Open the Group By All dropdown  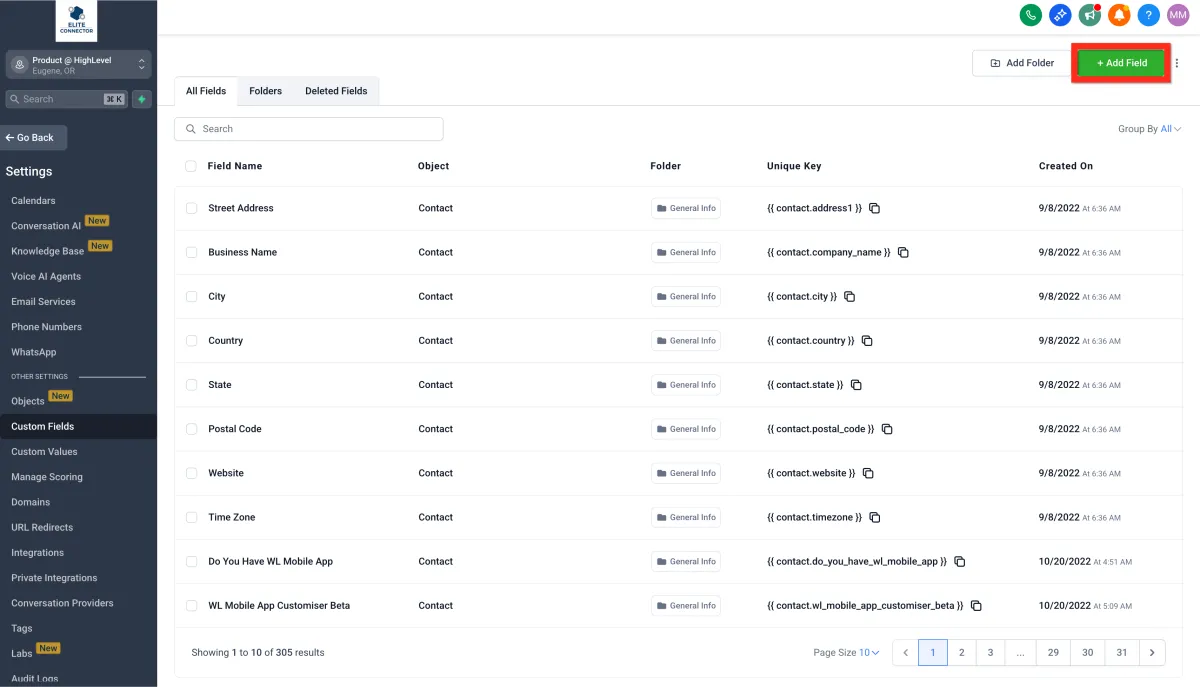pyautogui.click(x=1171, y=129)
